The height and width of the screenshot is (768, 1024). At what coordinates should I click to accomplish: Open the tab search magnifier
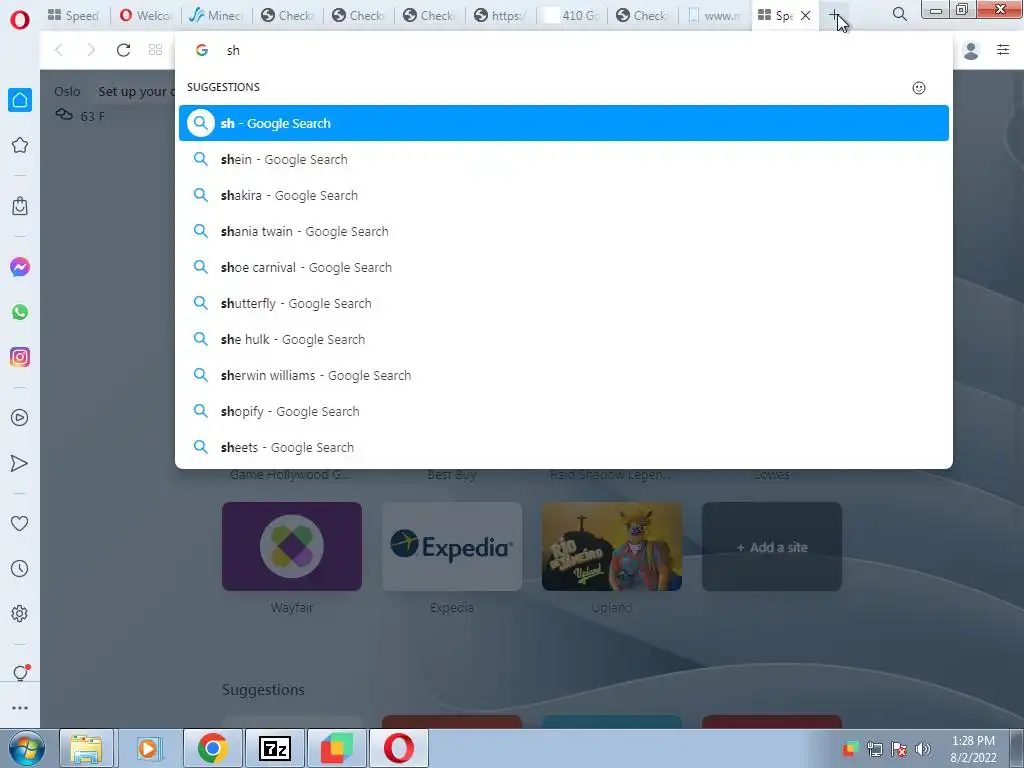pos(900,14)
